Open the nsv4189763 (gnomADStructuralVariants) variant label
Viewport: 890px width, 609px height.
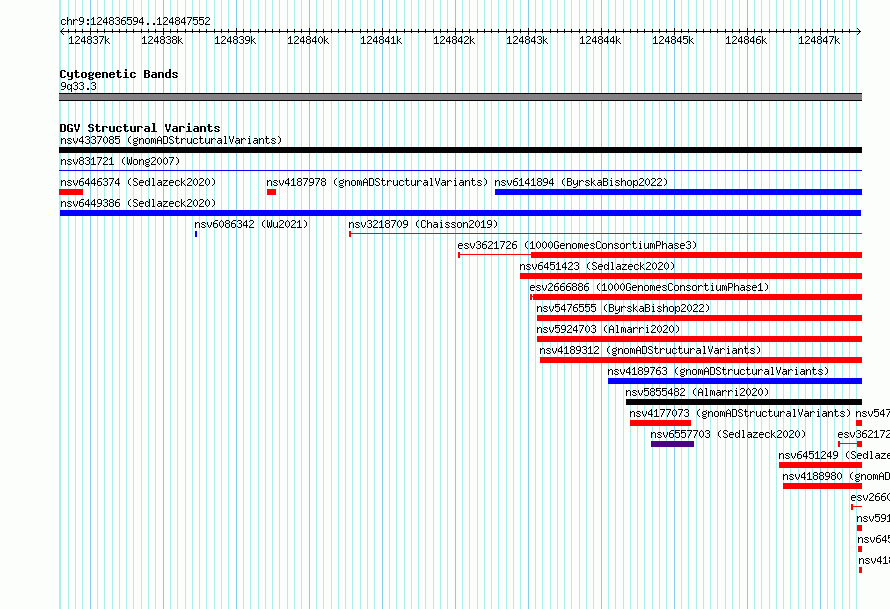click(718, 371)
